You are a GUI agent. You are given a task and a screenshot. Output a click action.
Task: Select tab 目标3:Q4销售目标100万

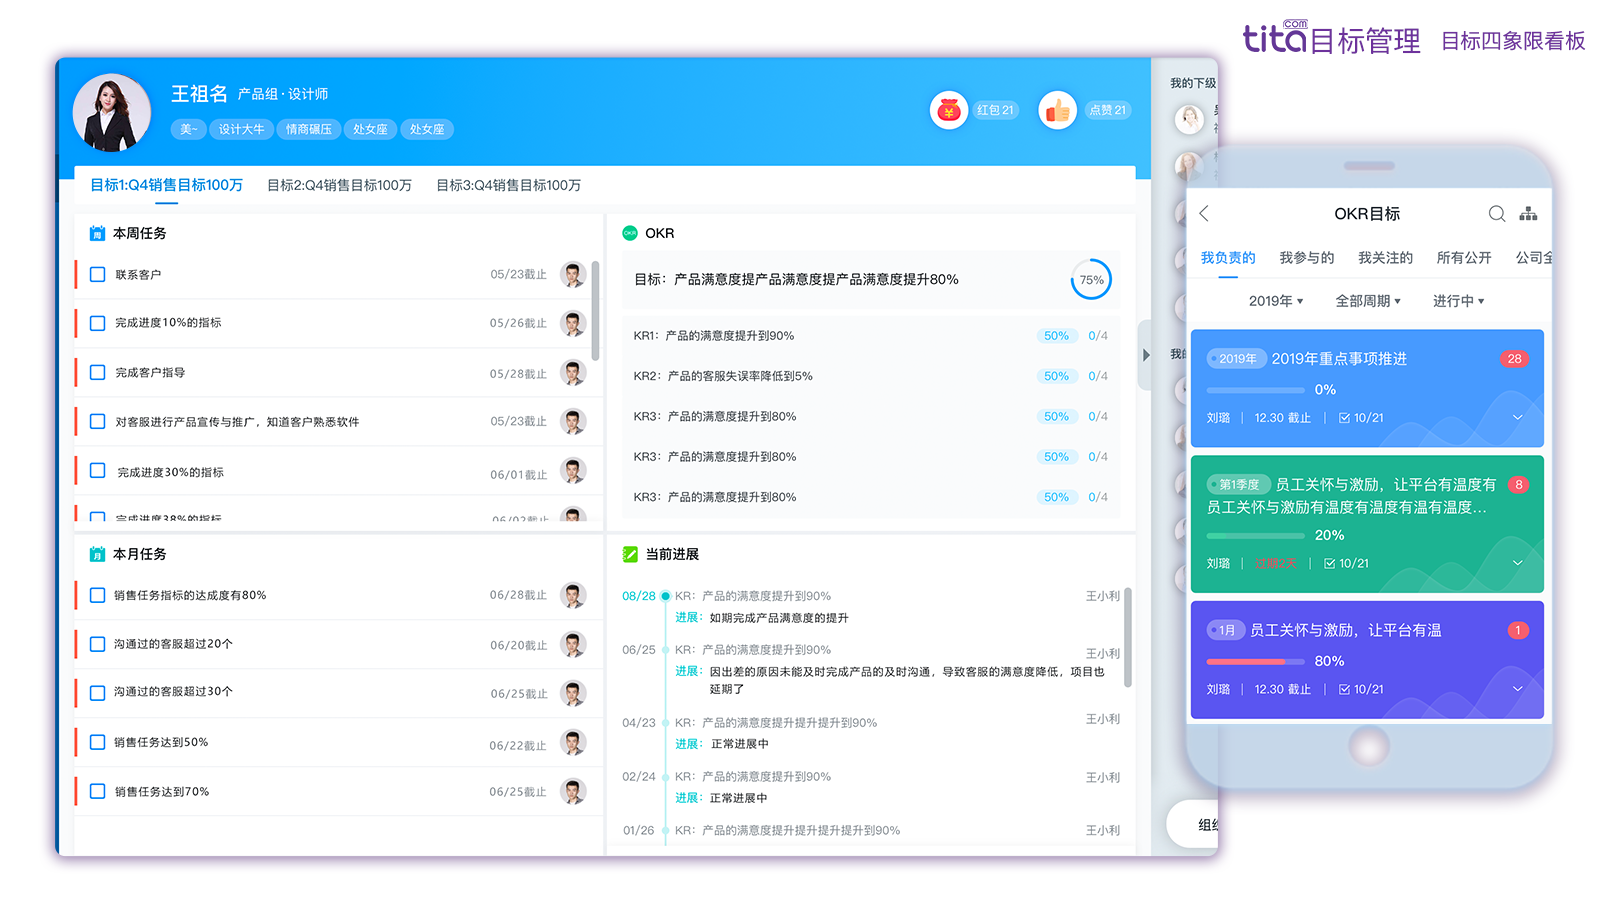click(508, 185)
